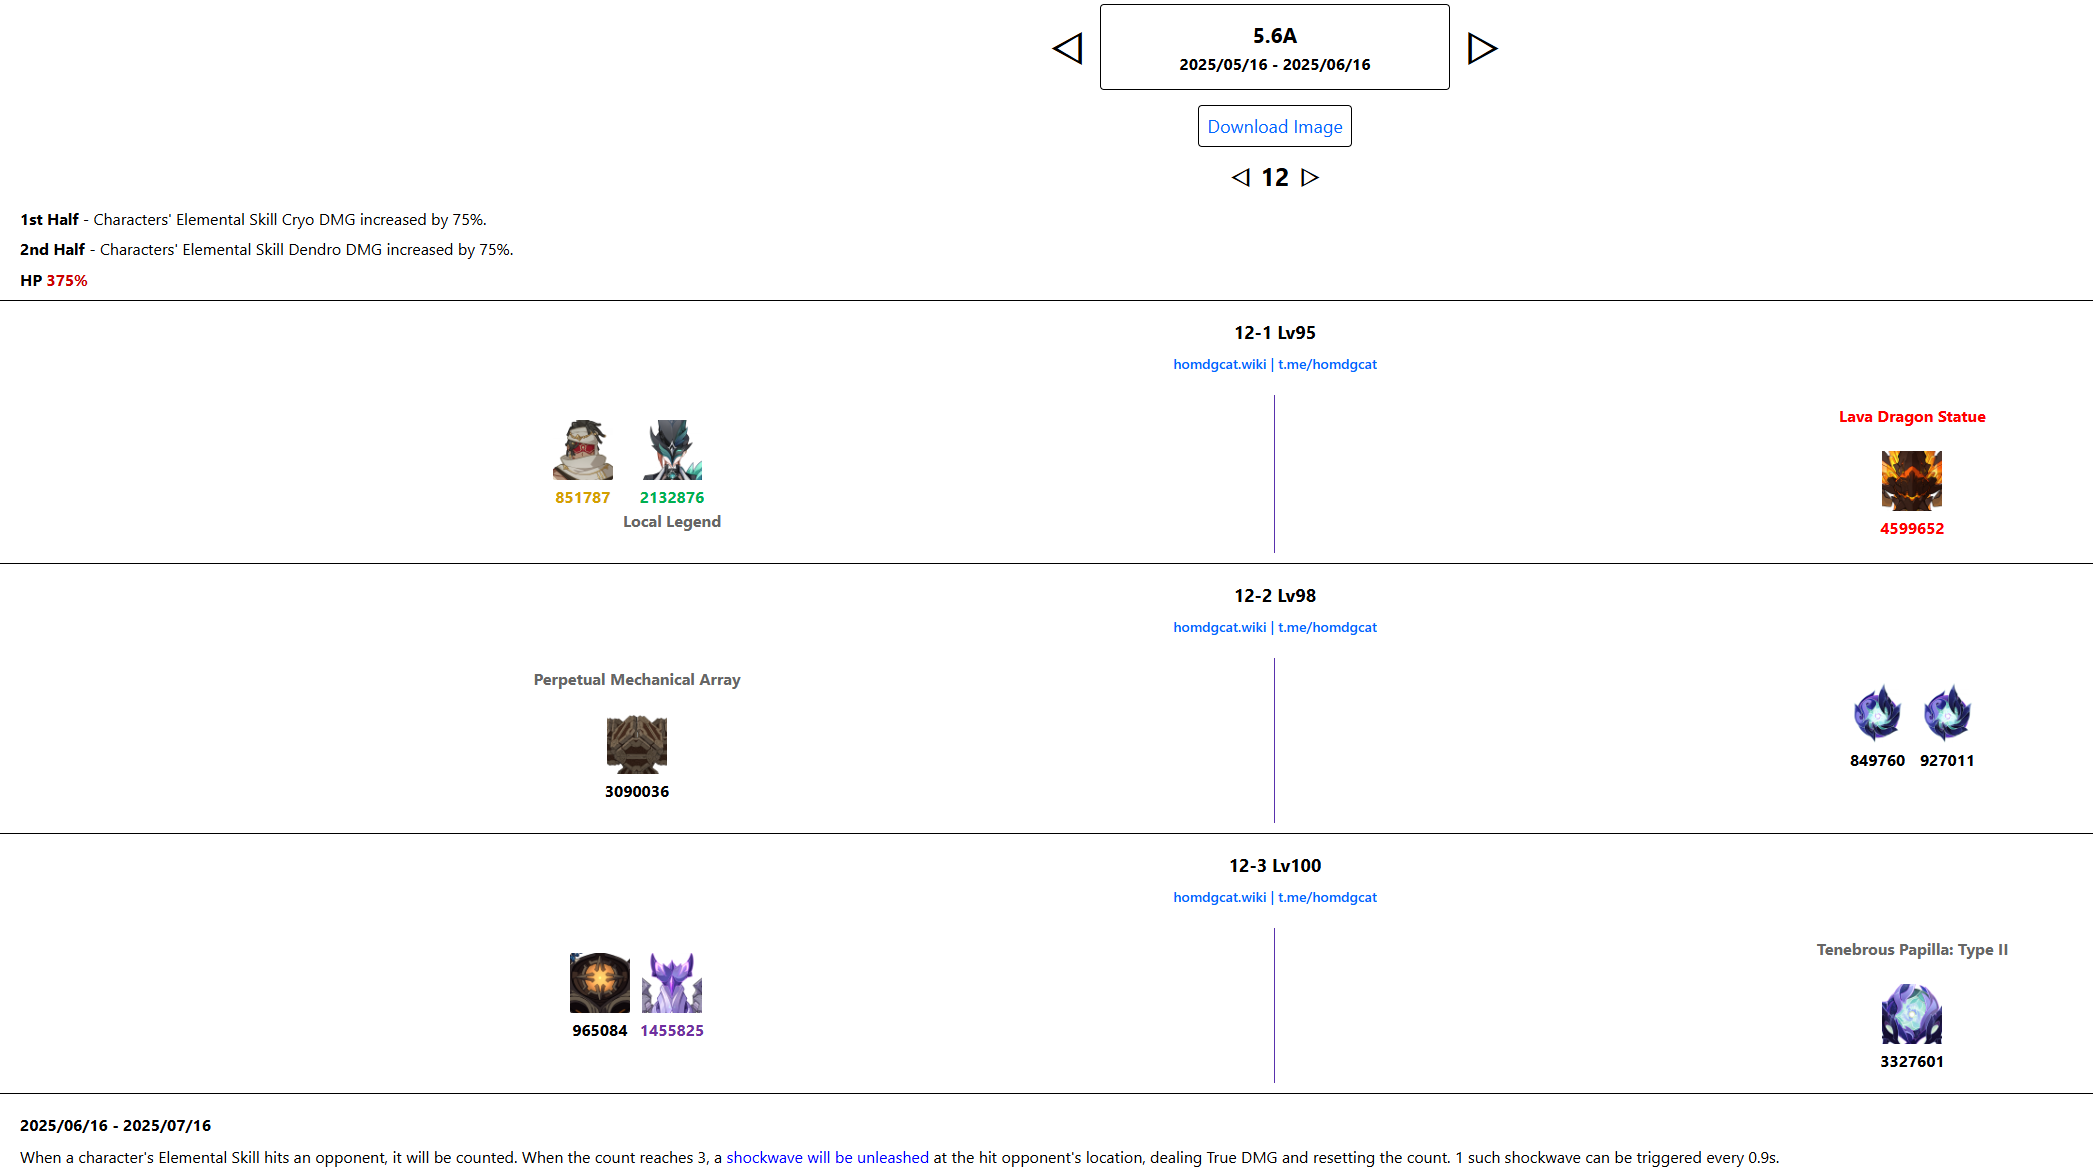Click the 'shockwave will be unleashed' link
The image size is (2093, 1171).
(827, 1157)
